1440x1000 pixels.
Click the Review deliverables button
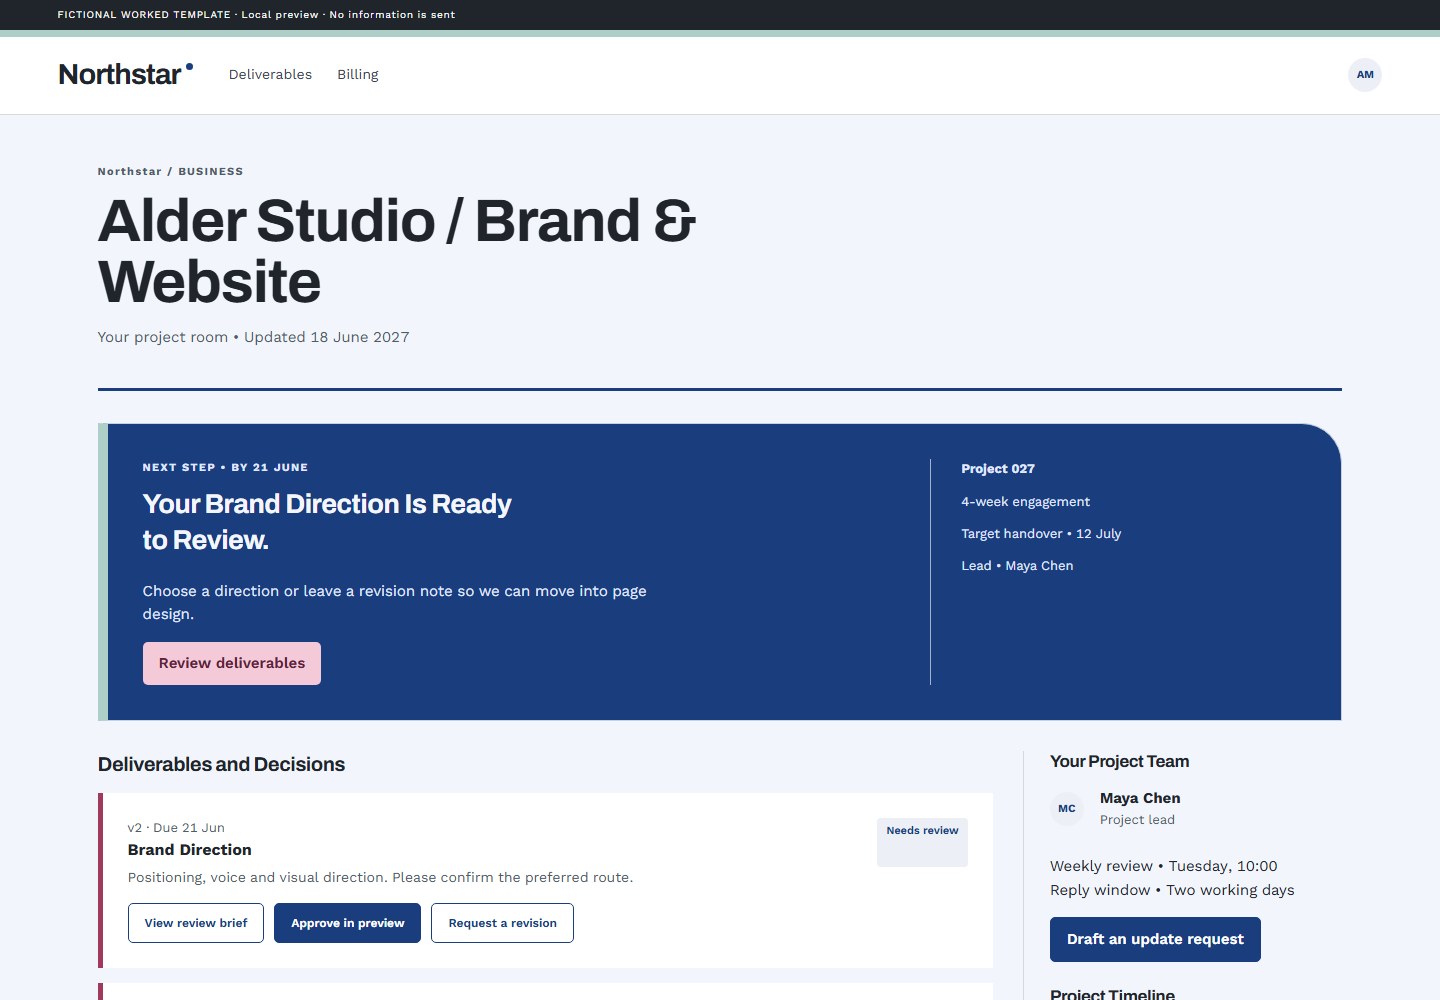[x=232, y=663]
